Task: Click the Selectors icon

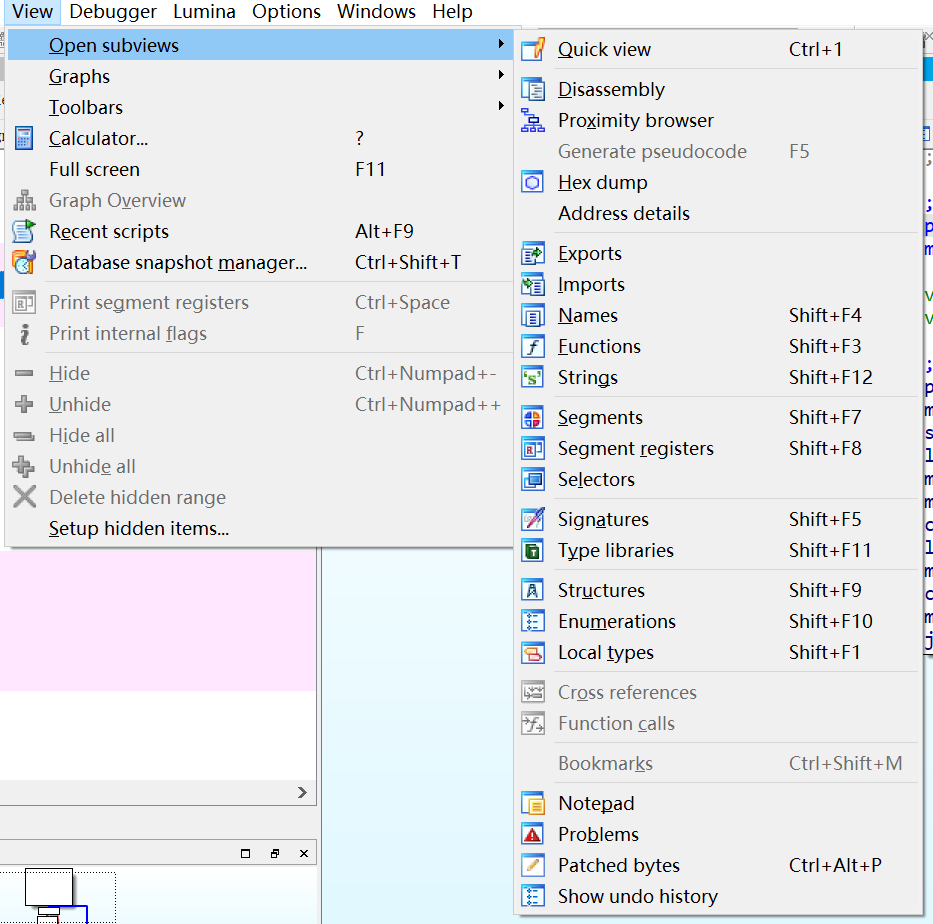Action: pyautogui.click(x=533, y=480)
